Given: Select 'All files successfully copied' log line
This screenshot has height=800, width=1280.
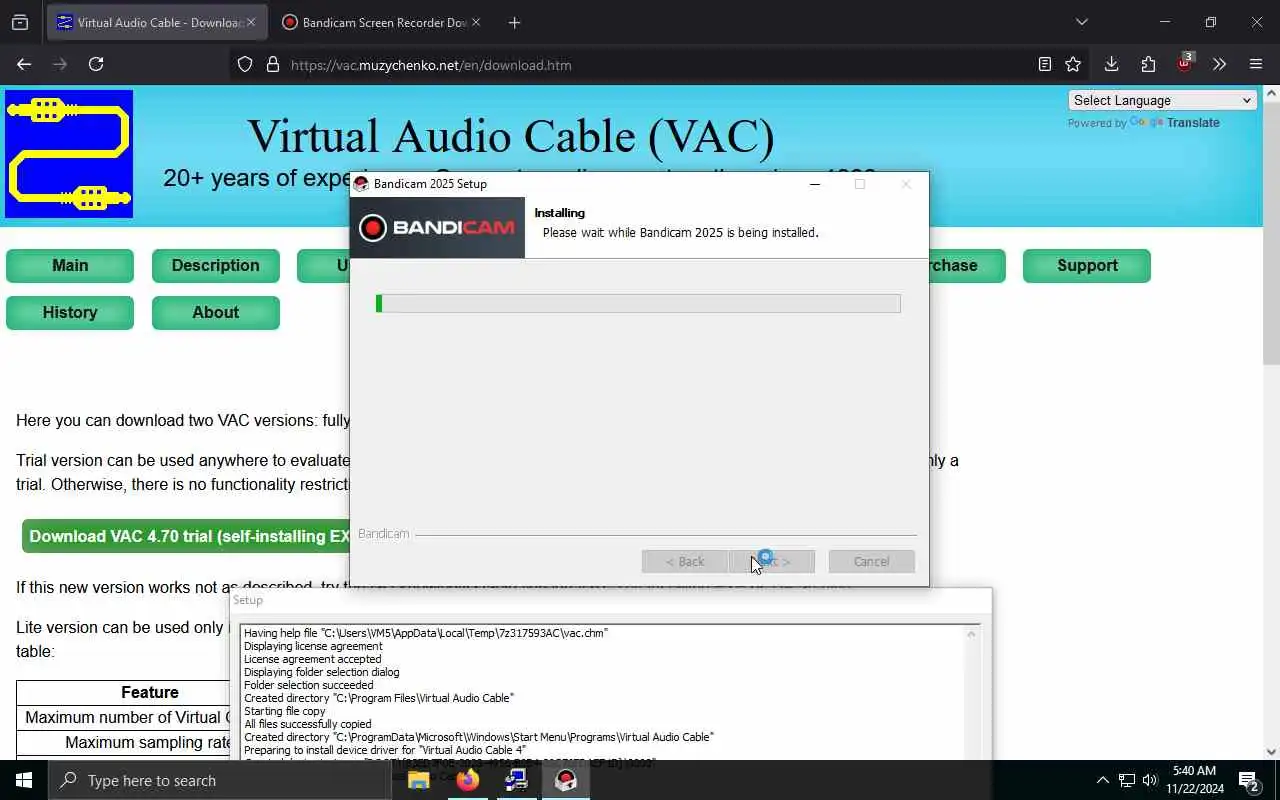Looking at the screenshot, I should [x=307, y=724].
